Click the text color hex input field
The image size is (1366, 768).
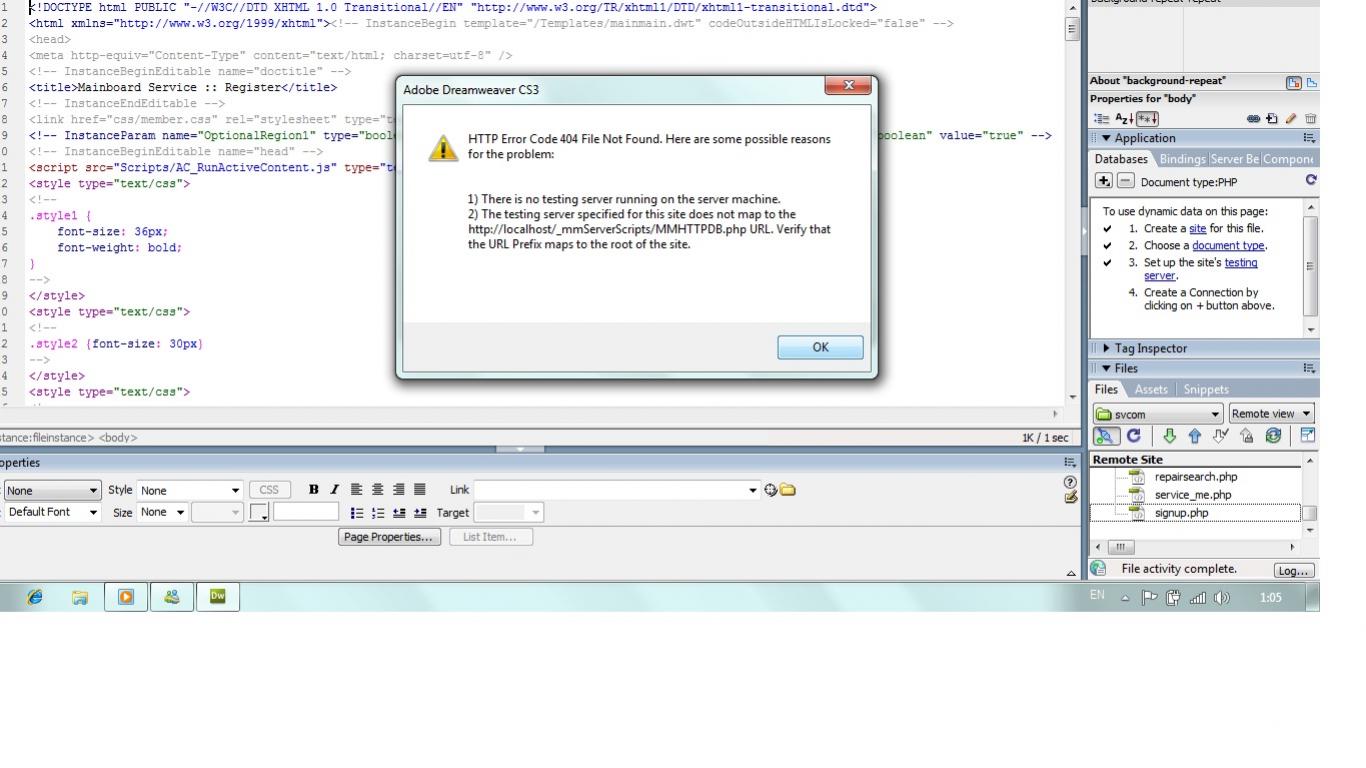[306, 512]
